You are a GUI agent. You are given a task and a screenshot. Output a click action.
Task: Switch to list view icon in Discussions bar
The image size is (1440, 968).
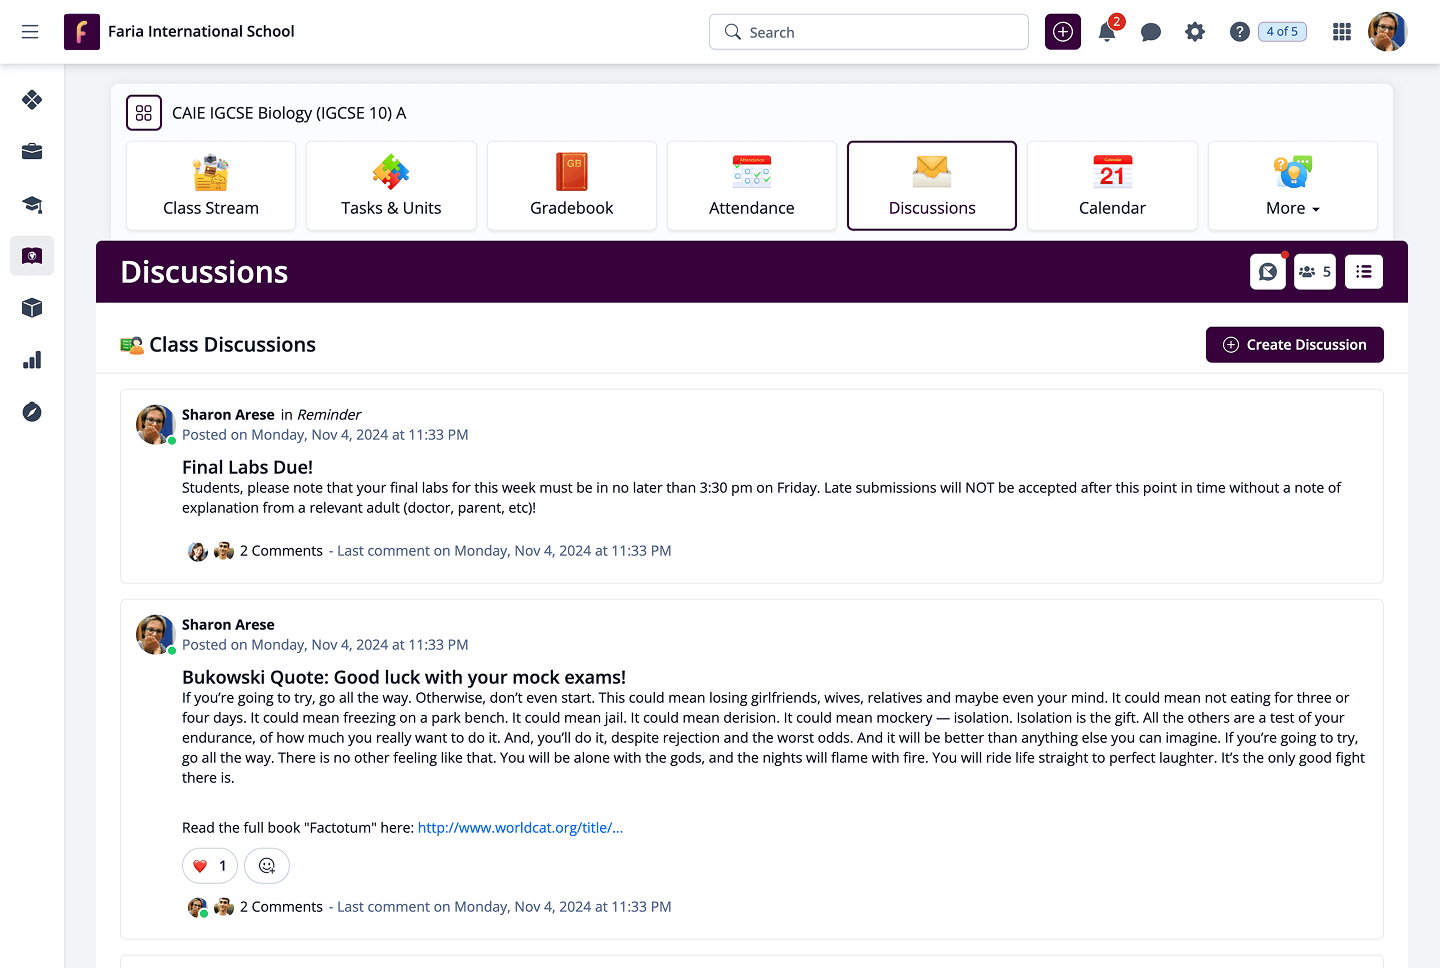click(x=1364, y=272)
